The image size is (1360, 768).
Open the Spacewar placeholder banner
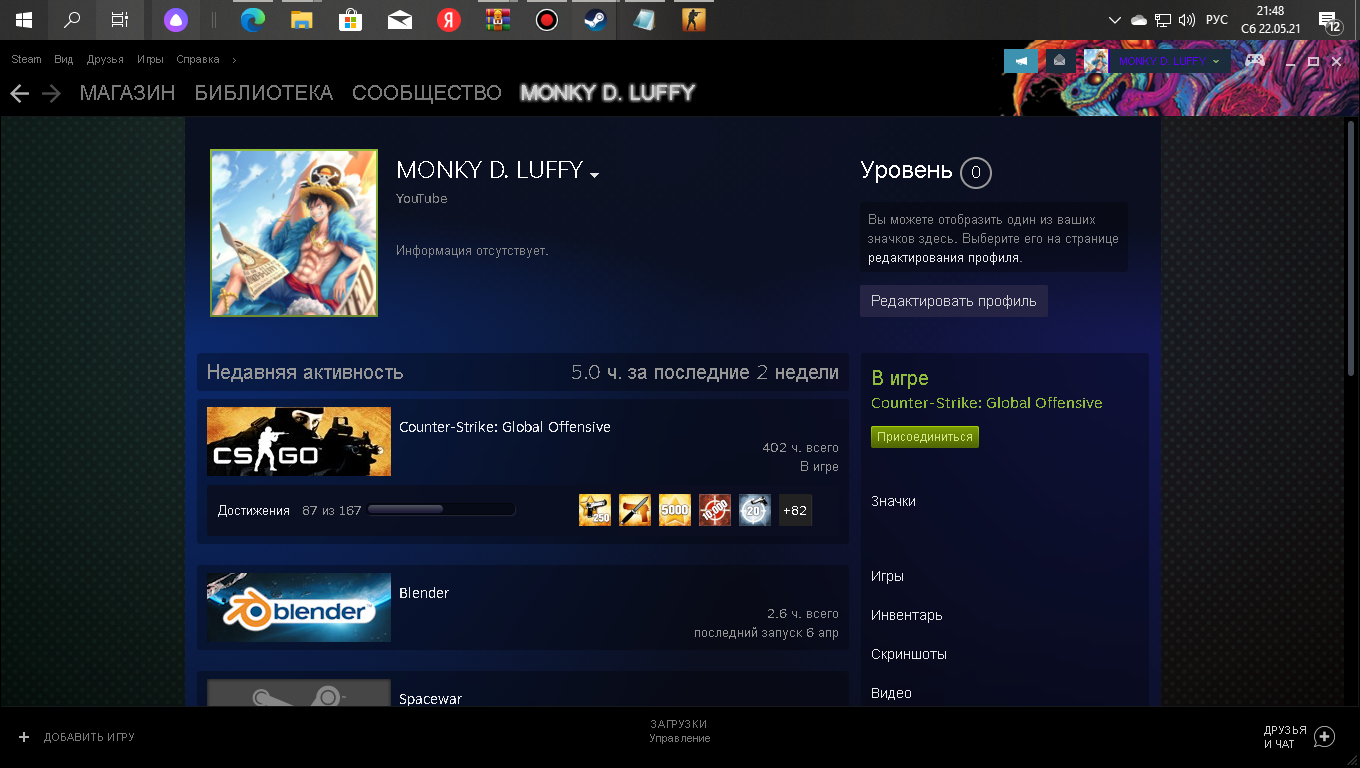pos(299,693)
